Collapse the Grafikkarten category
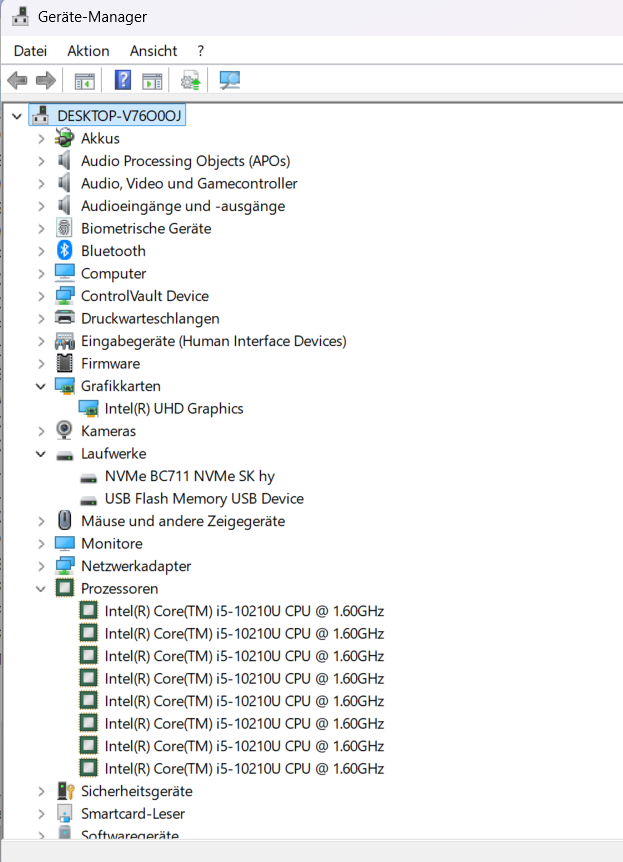Viewport: 623px width, 862px height. pyautogui.click(x=41, y=386)
